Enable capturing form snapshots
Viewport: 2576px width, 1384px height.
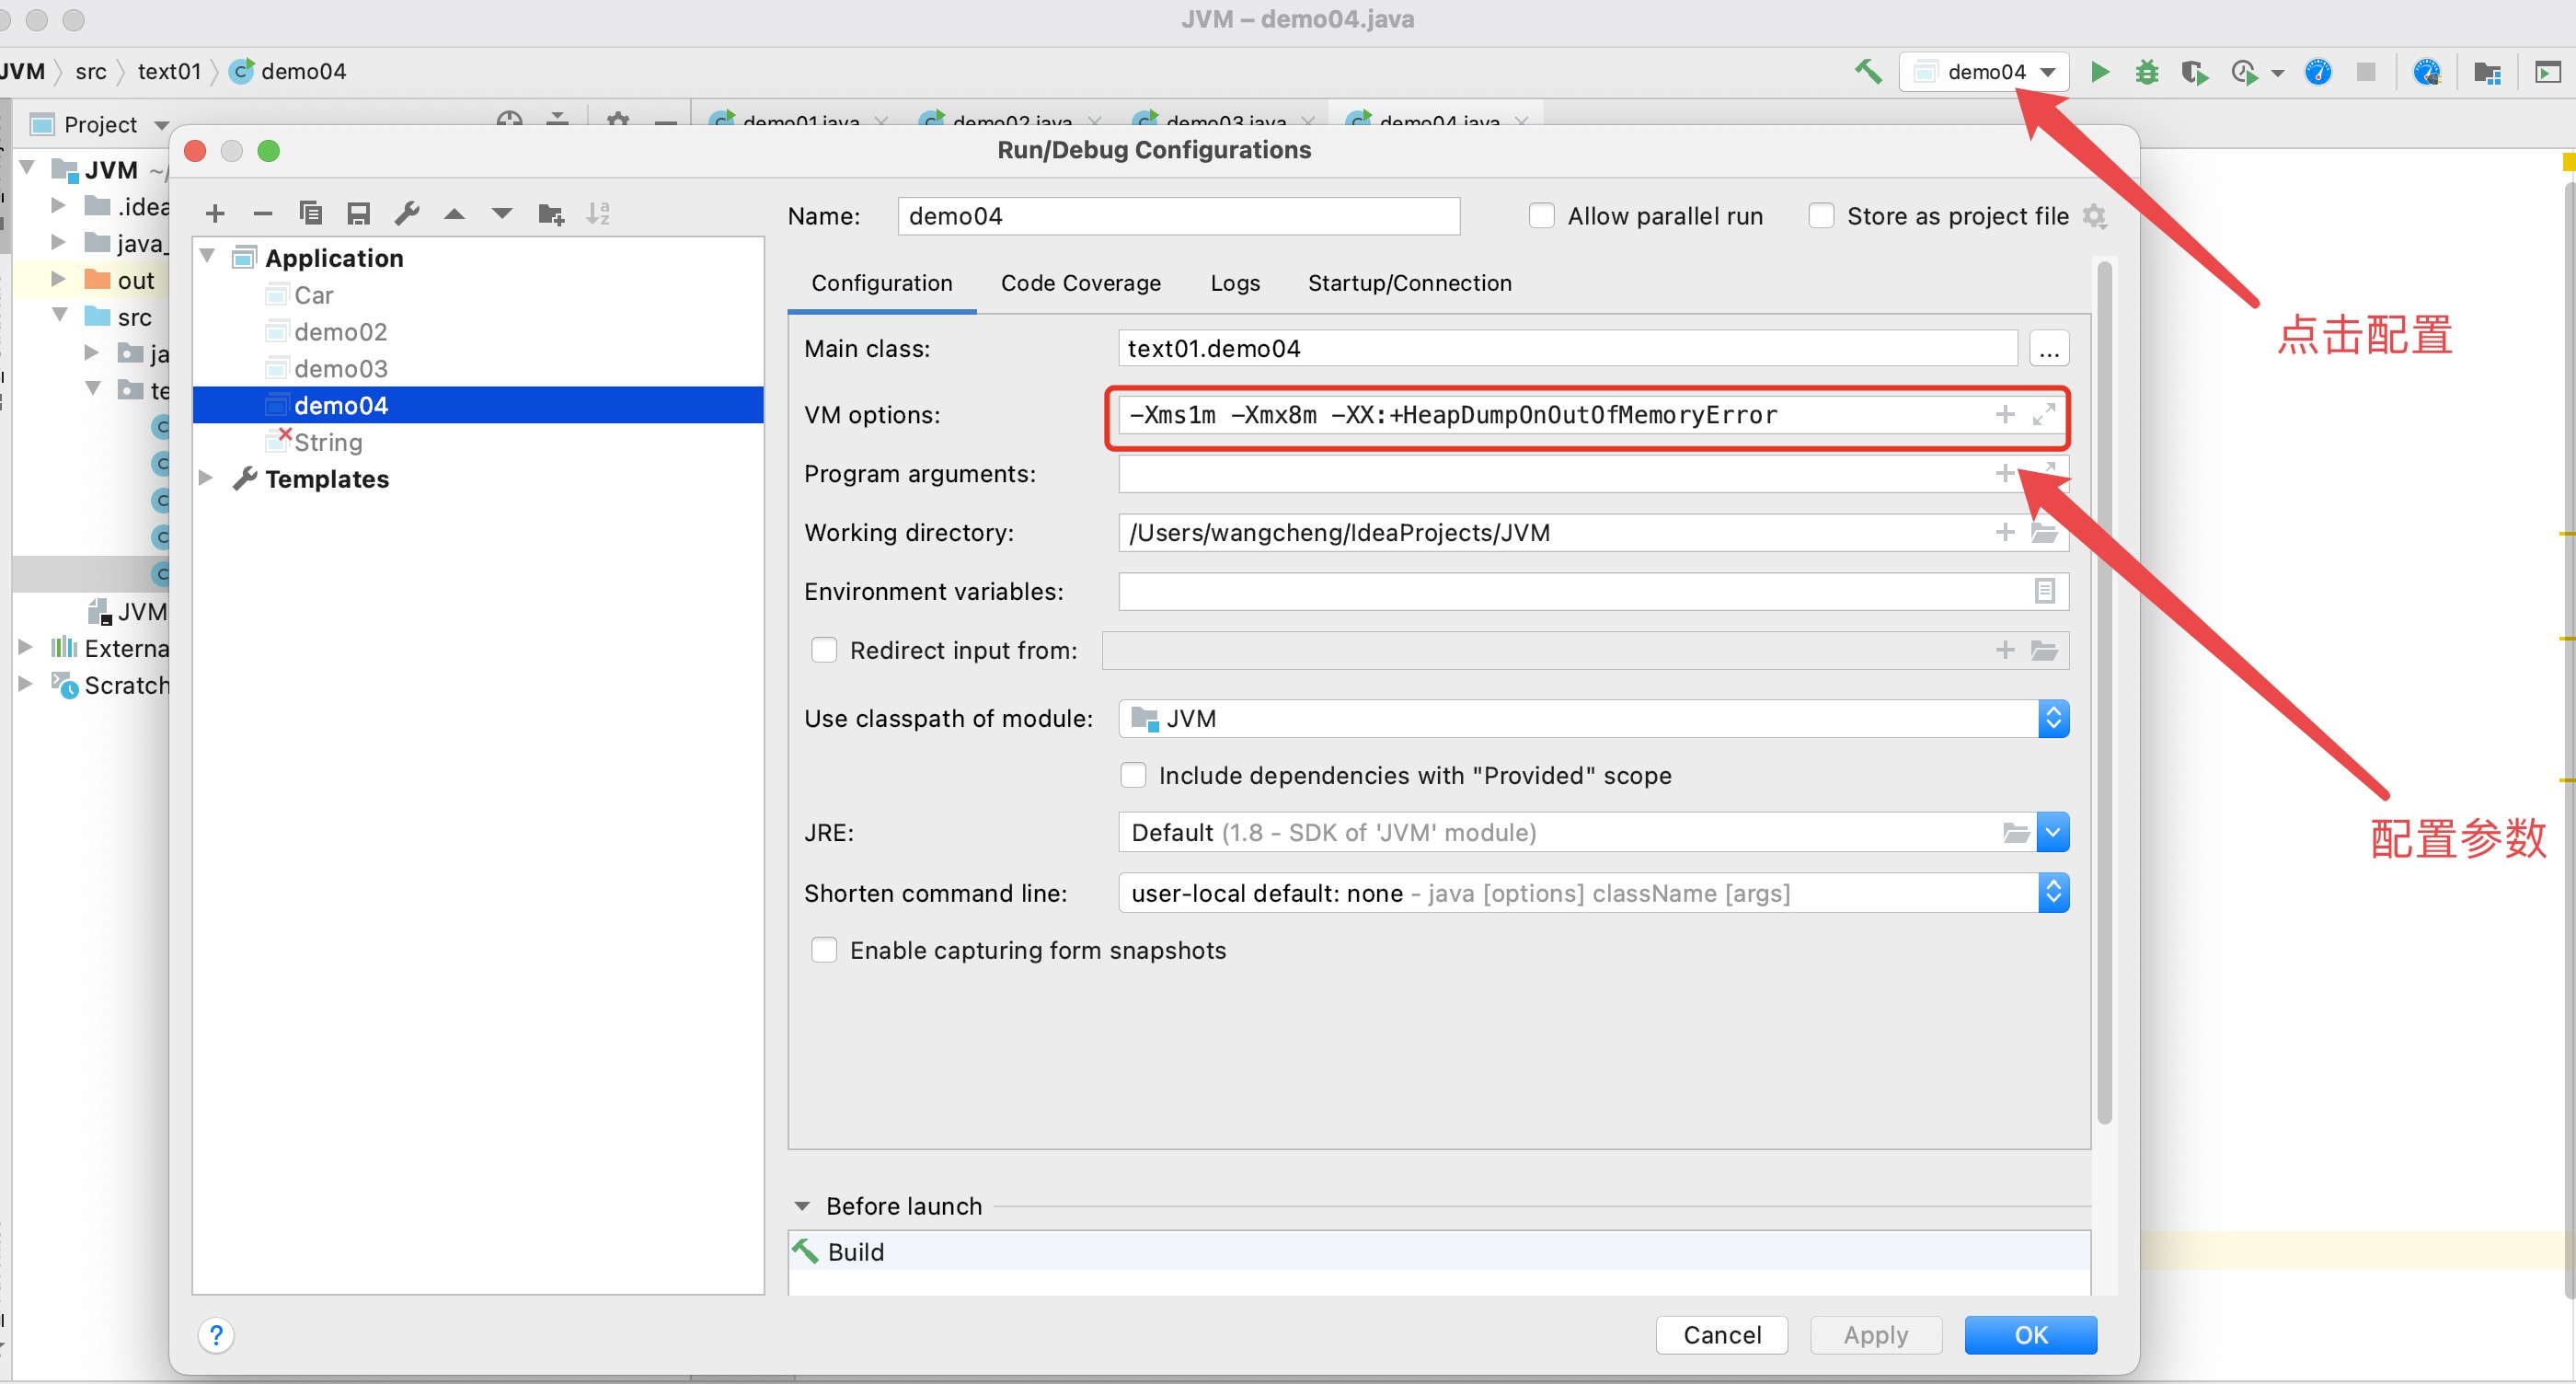824,950
